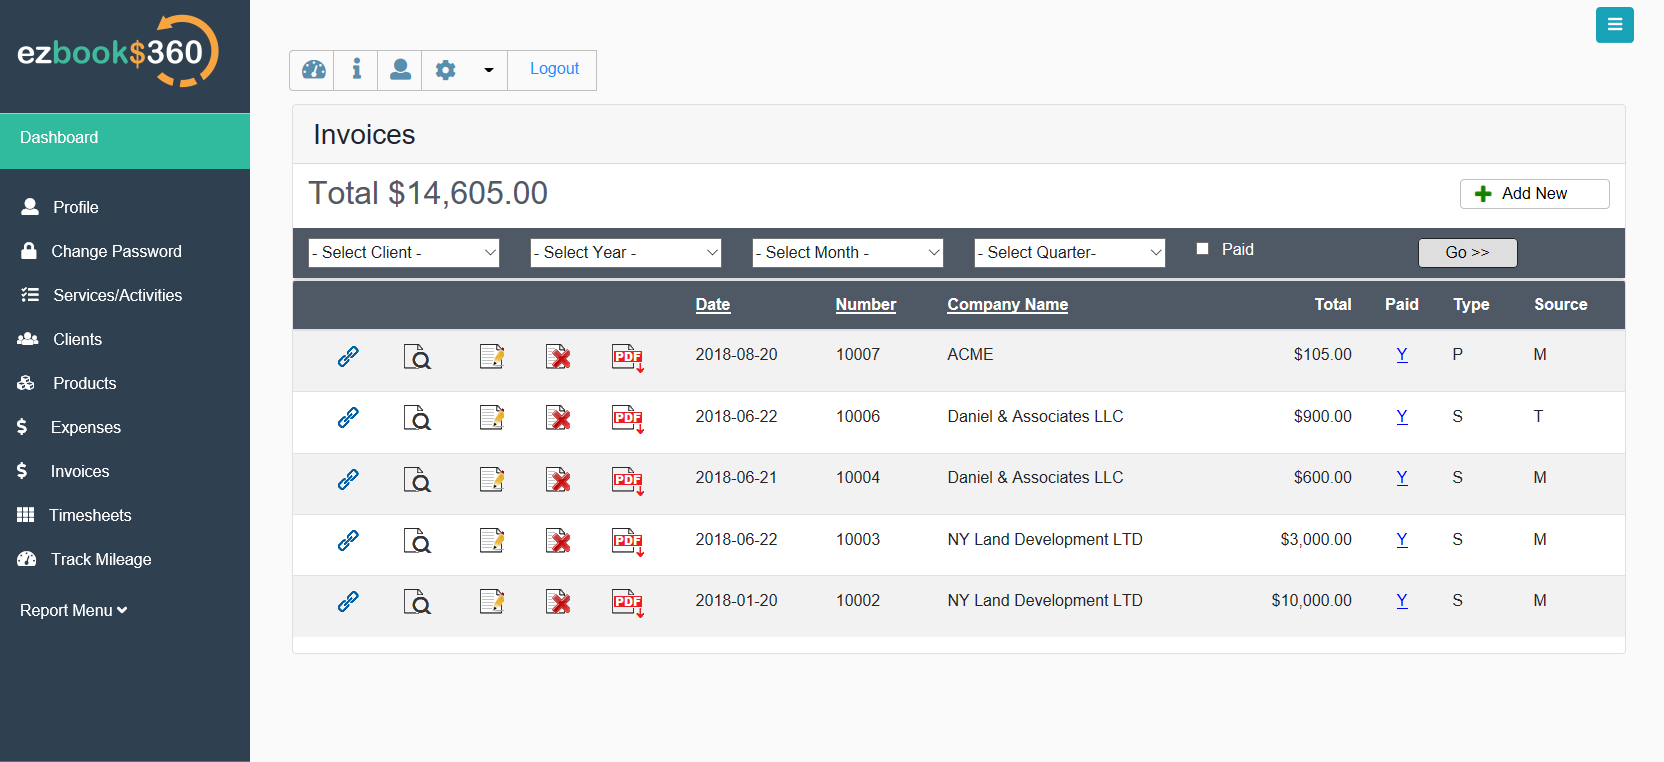The height and width of the screenshot is (762, 1664).
Task: Go to Track Mileage in sidebar
Action: coord(101,559)
